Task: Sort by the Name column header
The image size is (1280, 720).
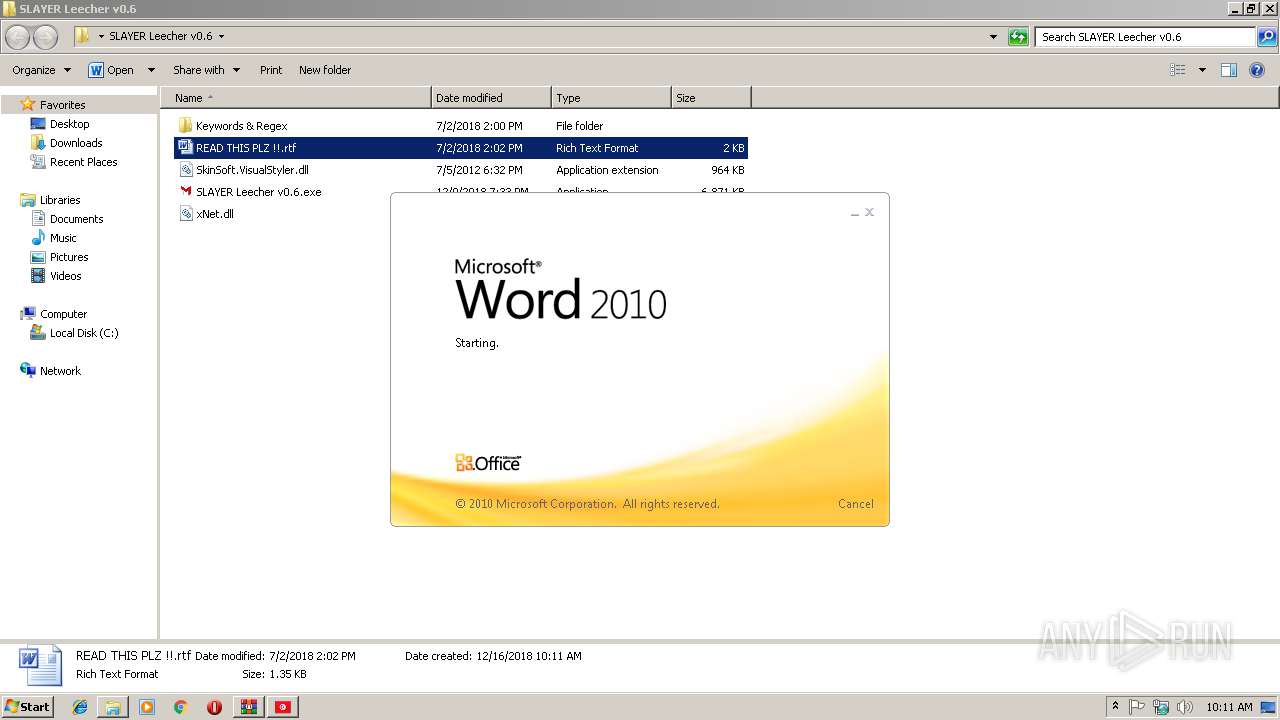Action: point(296,98)
